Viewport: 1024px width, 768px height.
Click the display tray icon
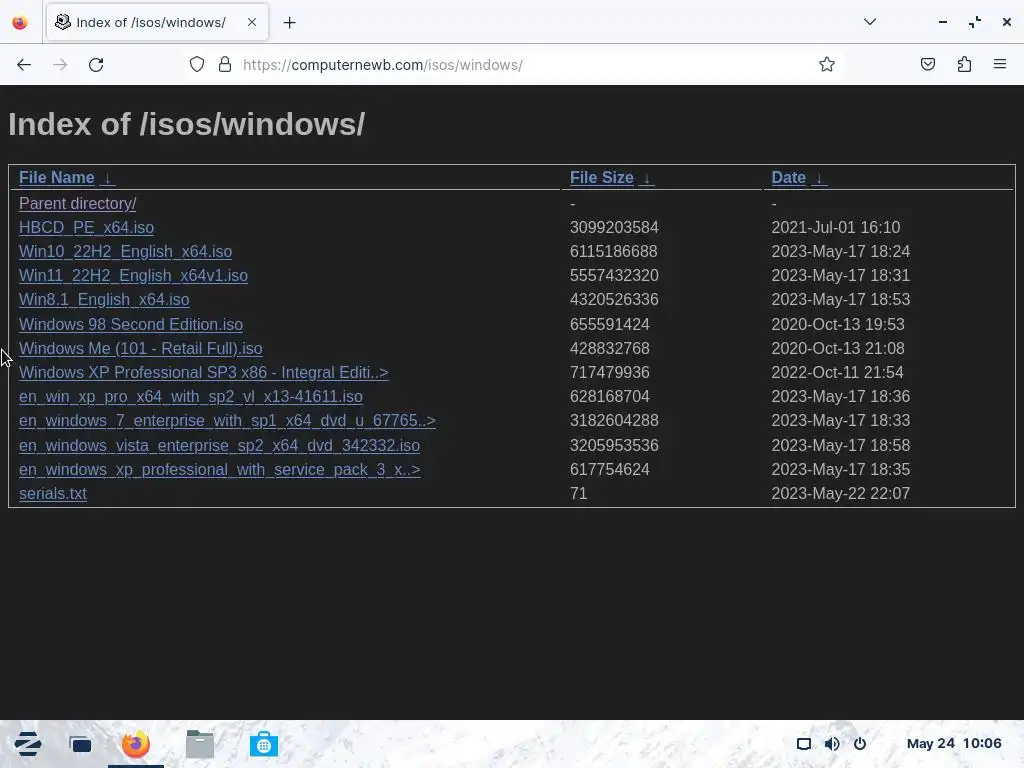pyautogui.click(x=804, y=744)
